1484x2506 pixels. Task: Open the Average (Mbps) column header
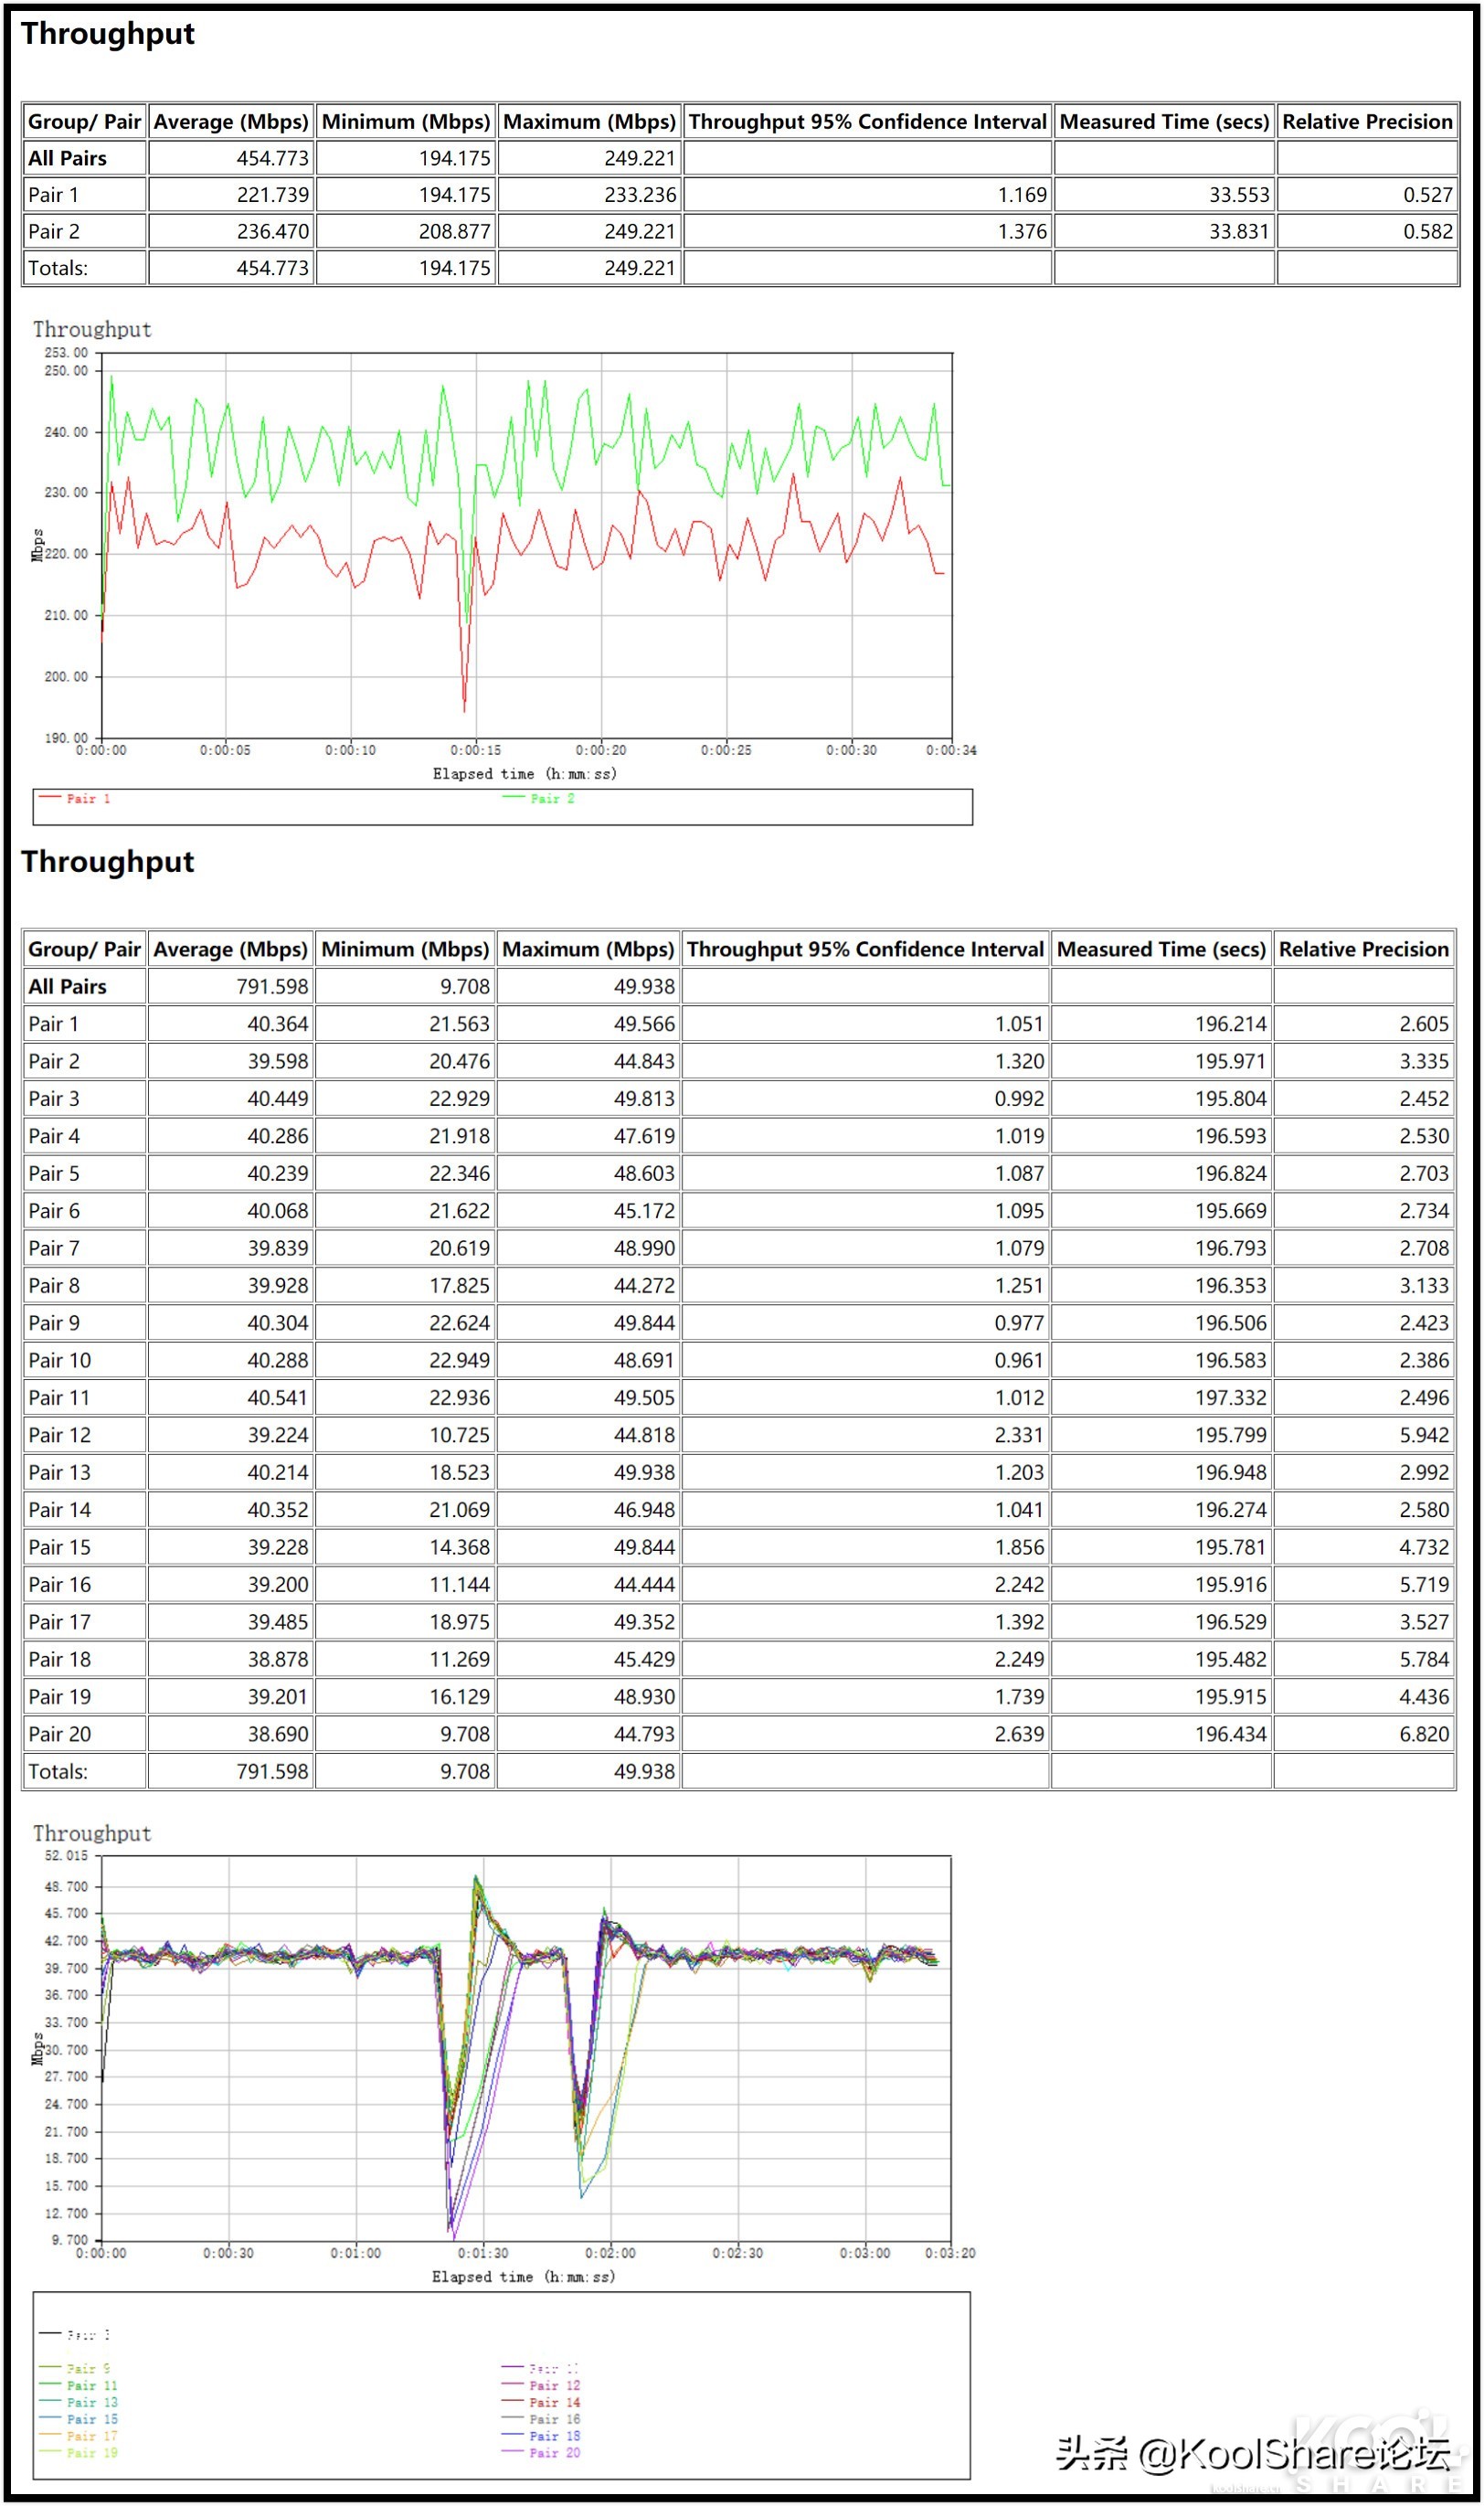point(231,122)
